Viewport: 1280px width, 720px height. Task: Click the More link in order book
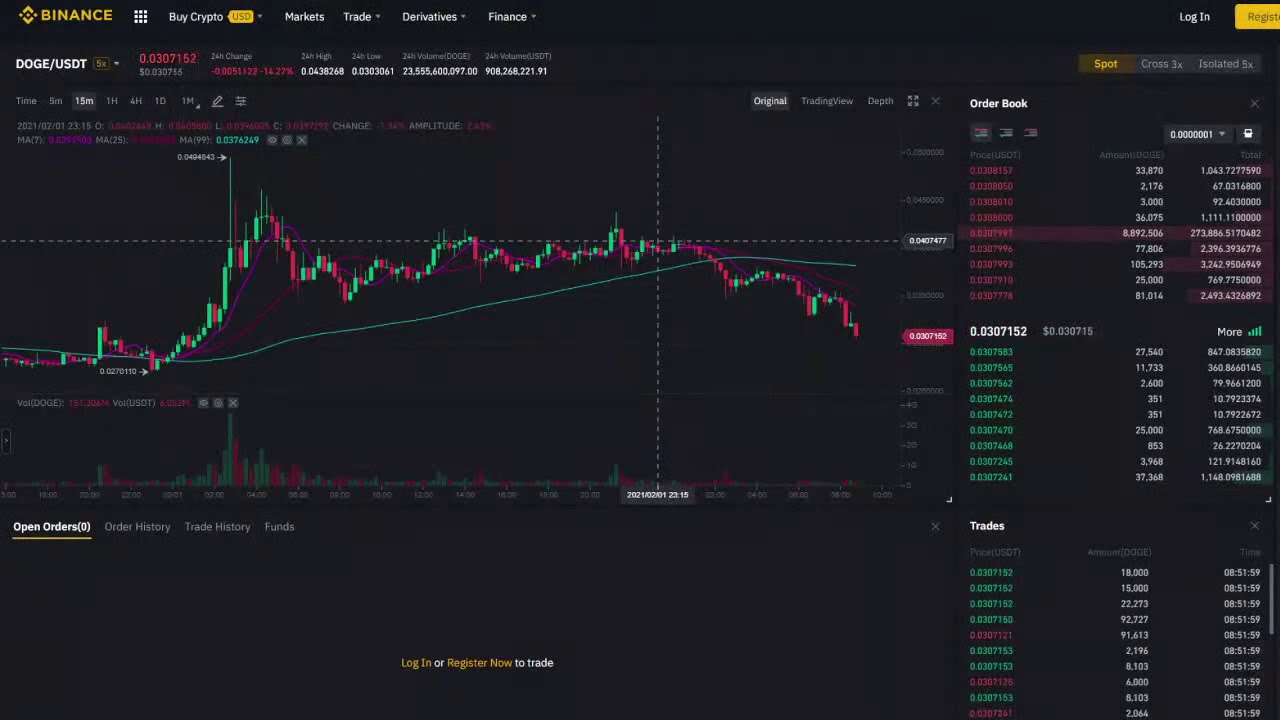(1229, 332)
